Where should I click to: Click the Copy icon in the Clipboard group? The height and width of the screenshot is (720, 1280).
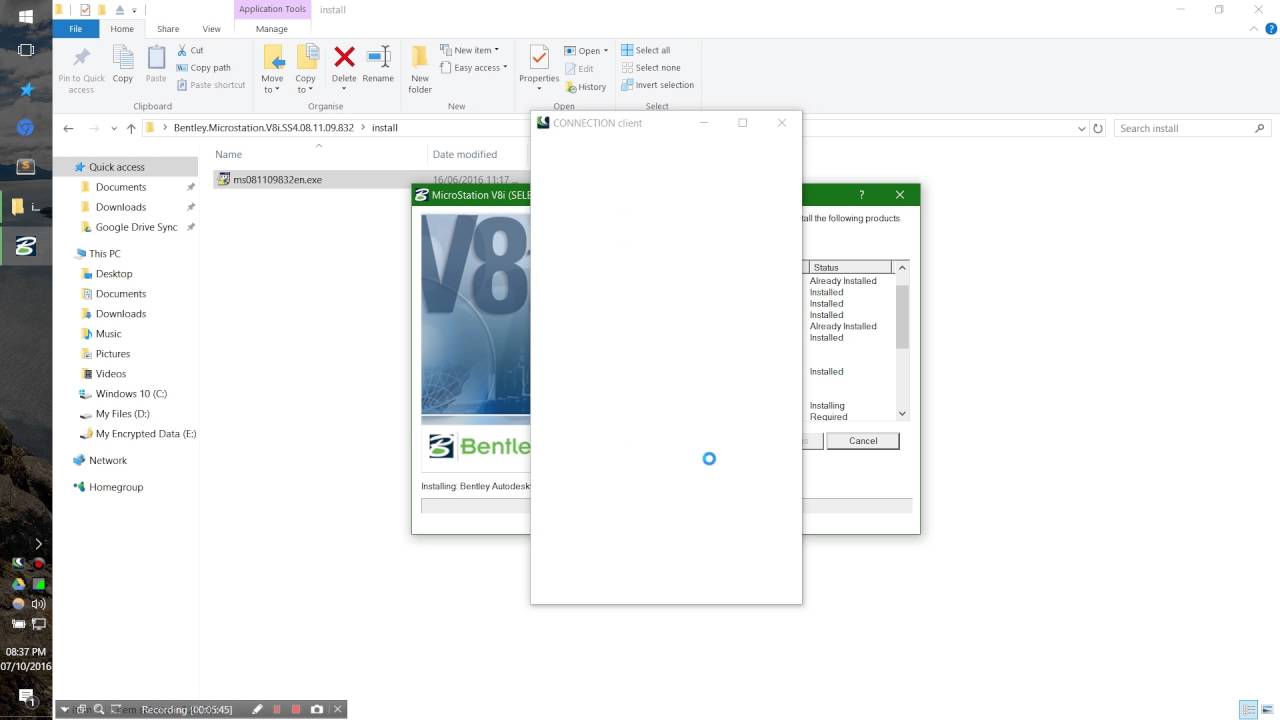(122, 58)
